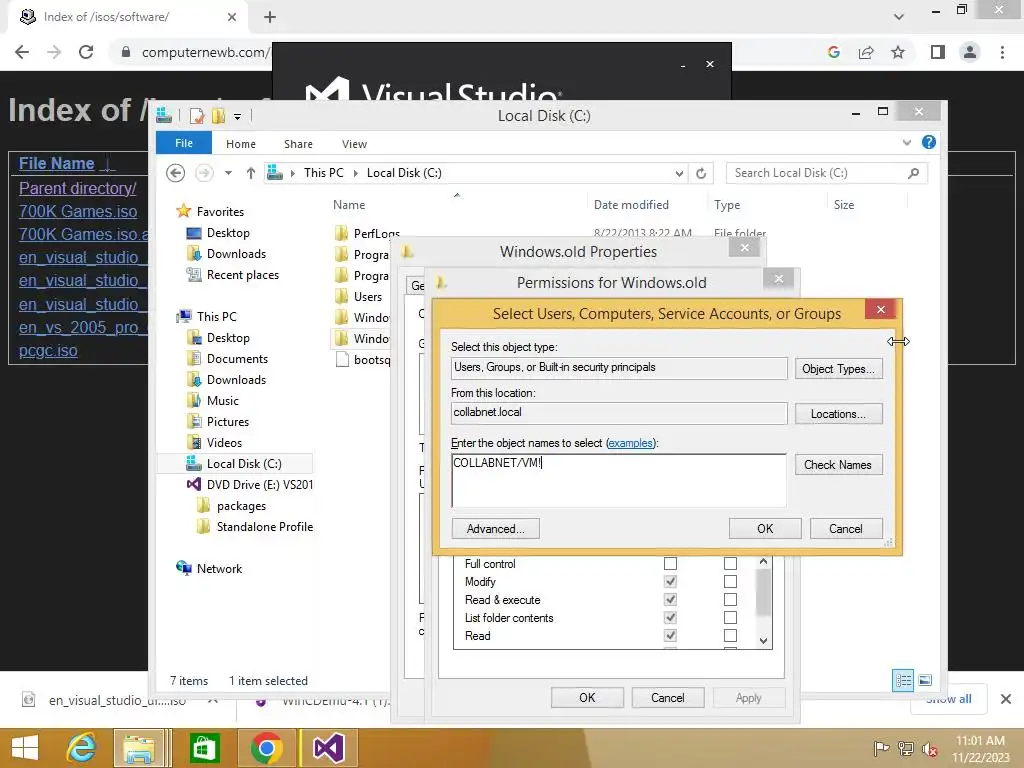
Task: Switch to details view icon
Action: tap(903, 680)
